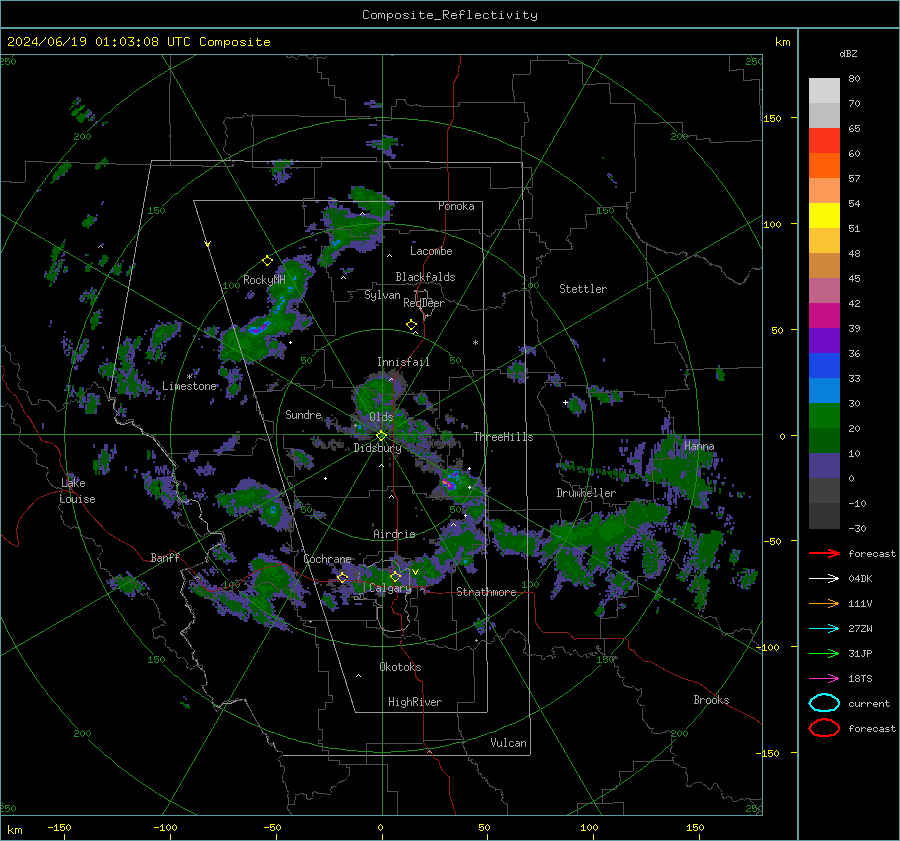Click the Didsbury town label
The height and width of the screenshot is (841, 900).
(377, 448)
